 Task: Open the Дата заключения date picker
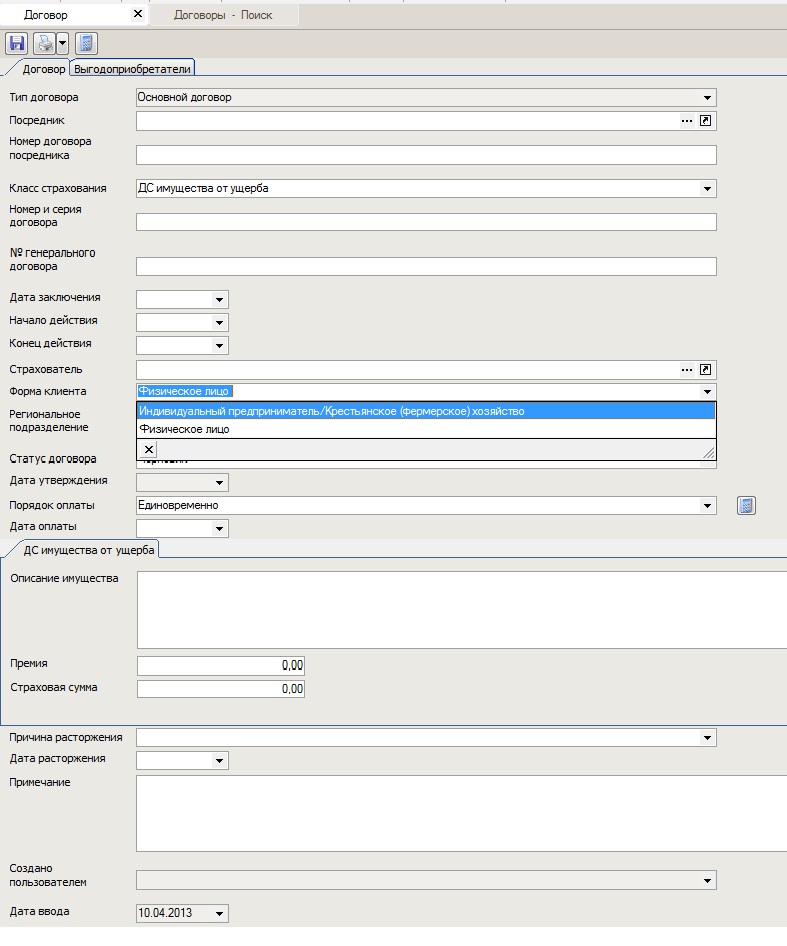(219, 299)
